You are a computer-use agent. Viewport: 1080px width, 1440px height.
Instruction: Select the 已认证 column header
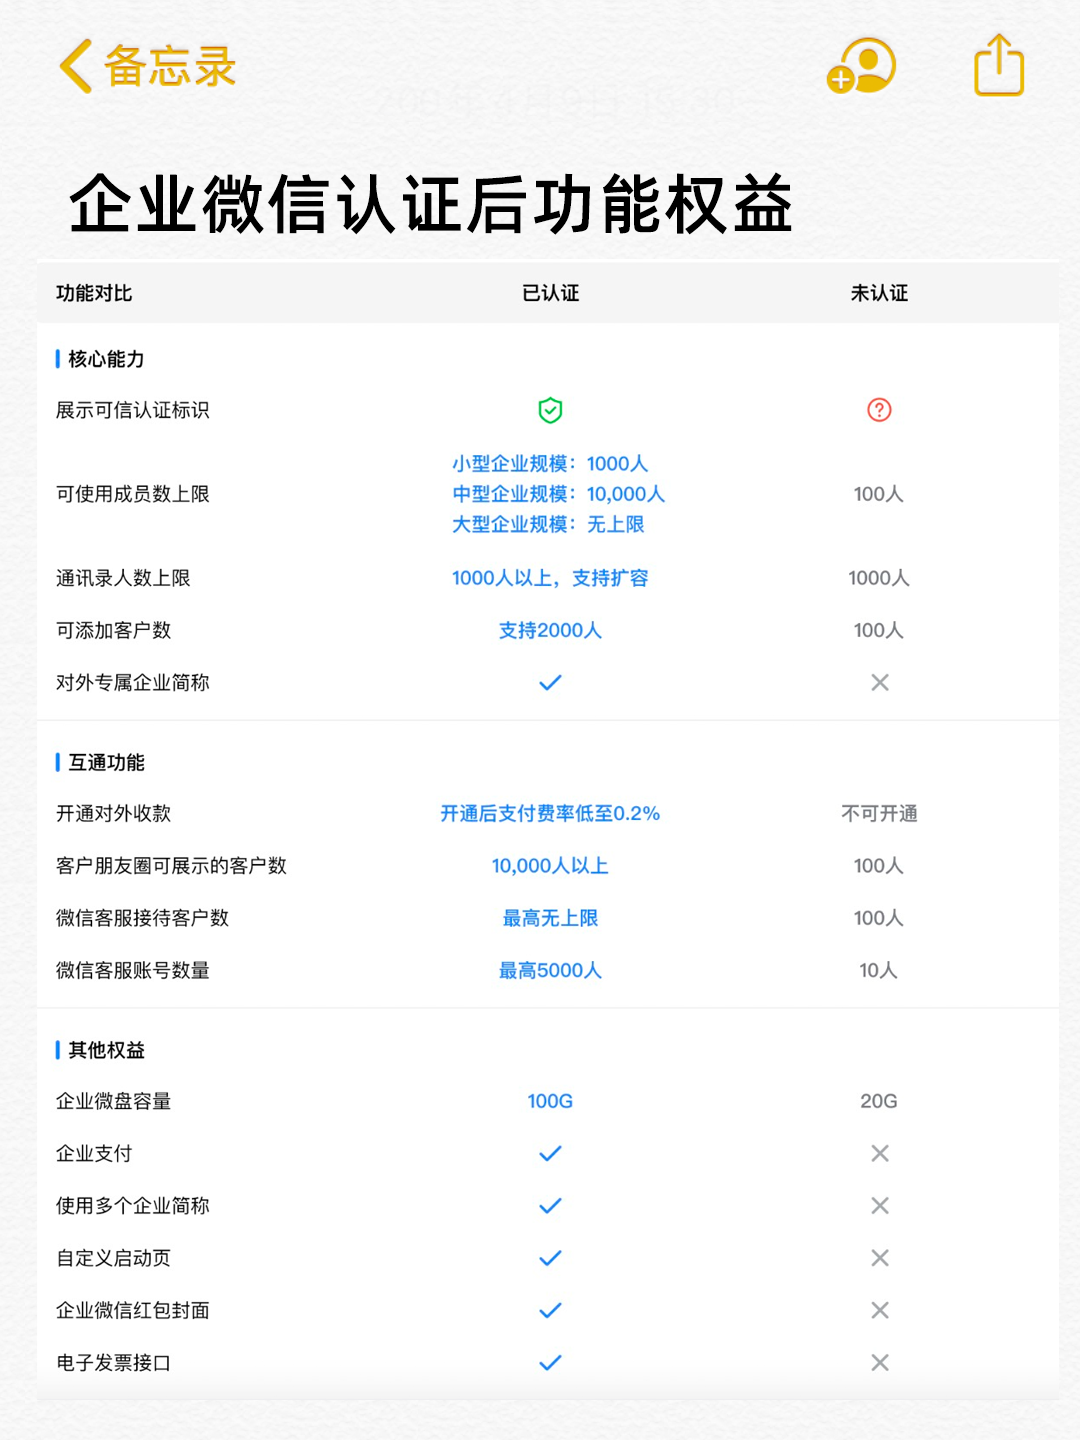(548, 293)
